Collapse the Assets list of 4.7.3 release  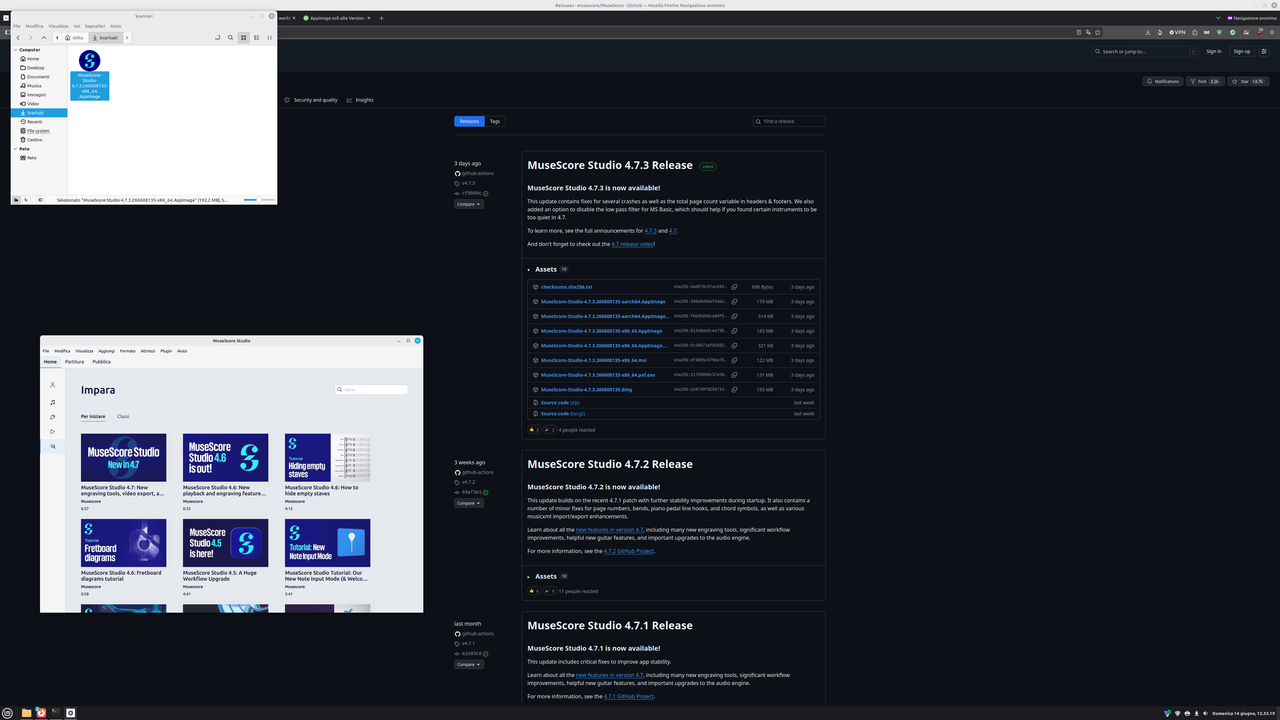[529, 270]
